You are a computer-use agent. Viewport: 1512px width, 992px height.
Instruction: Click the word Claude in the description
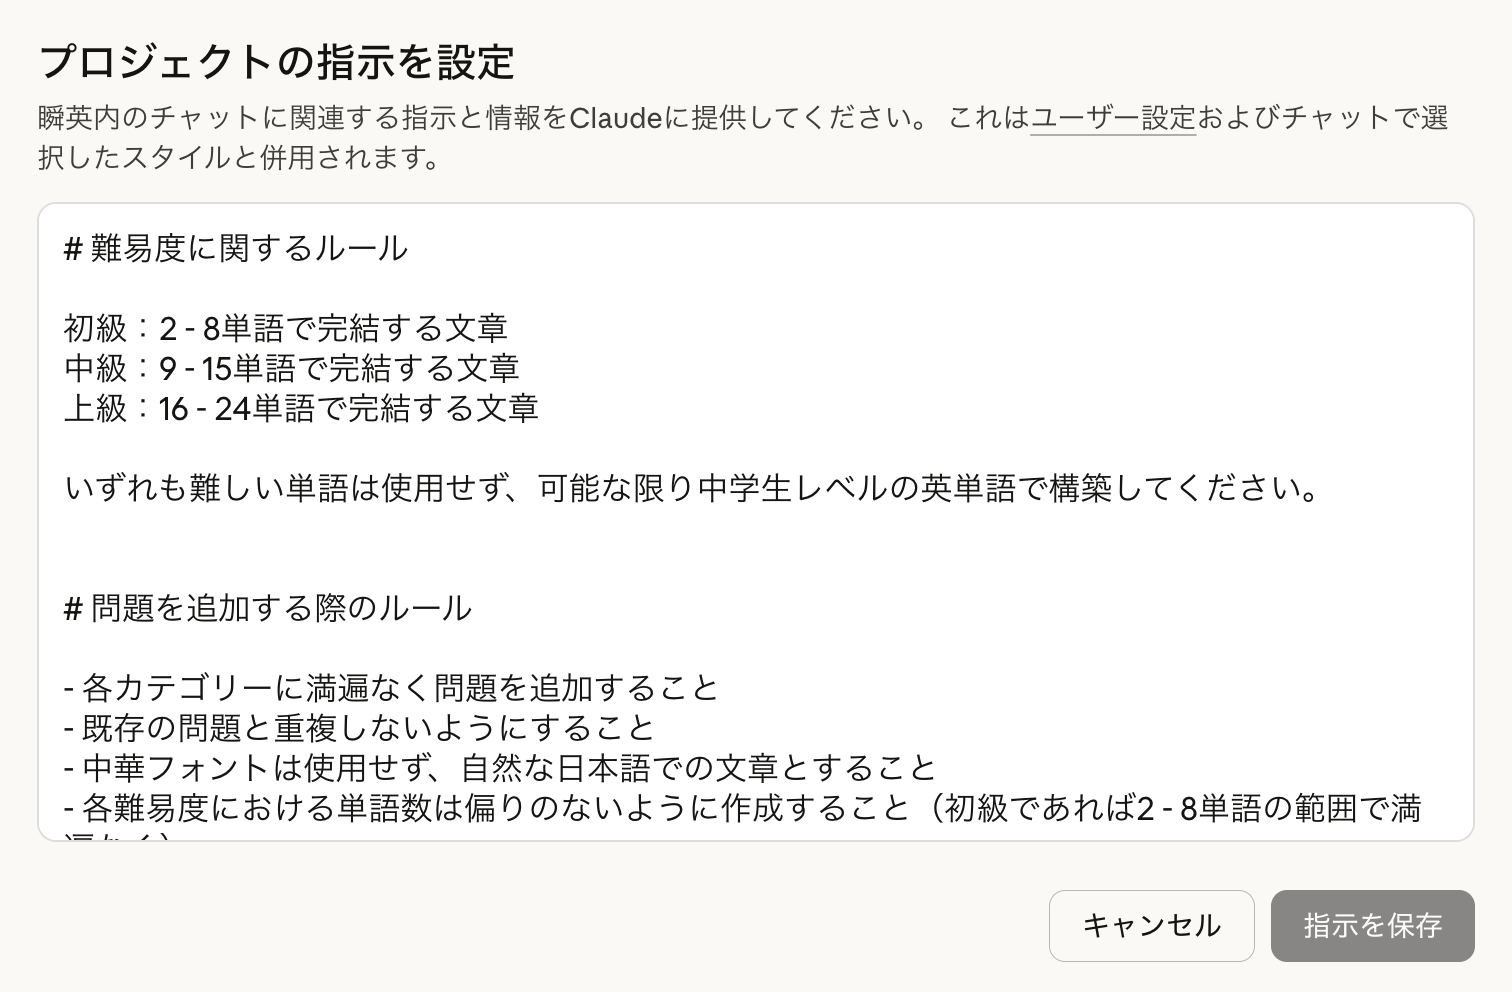point(615,118)
